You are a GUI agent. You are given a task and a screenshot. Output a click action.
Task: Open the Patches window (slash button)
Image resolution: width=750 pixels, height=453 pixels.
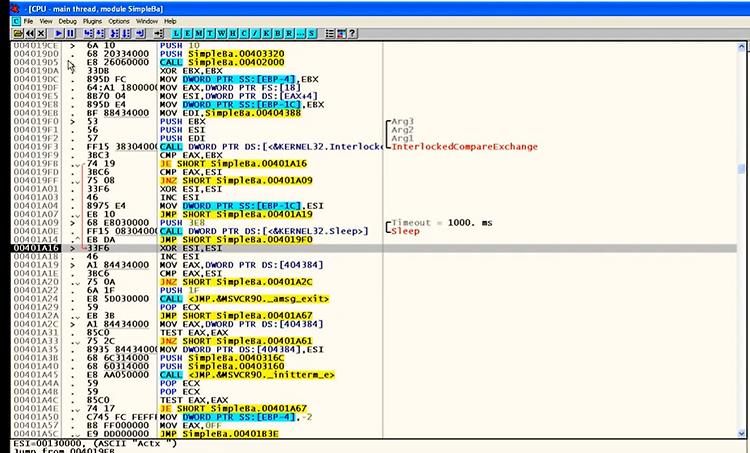click(x=255, y=33)
